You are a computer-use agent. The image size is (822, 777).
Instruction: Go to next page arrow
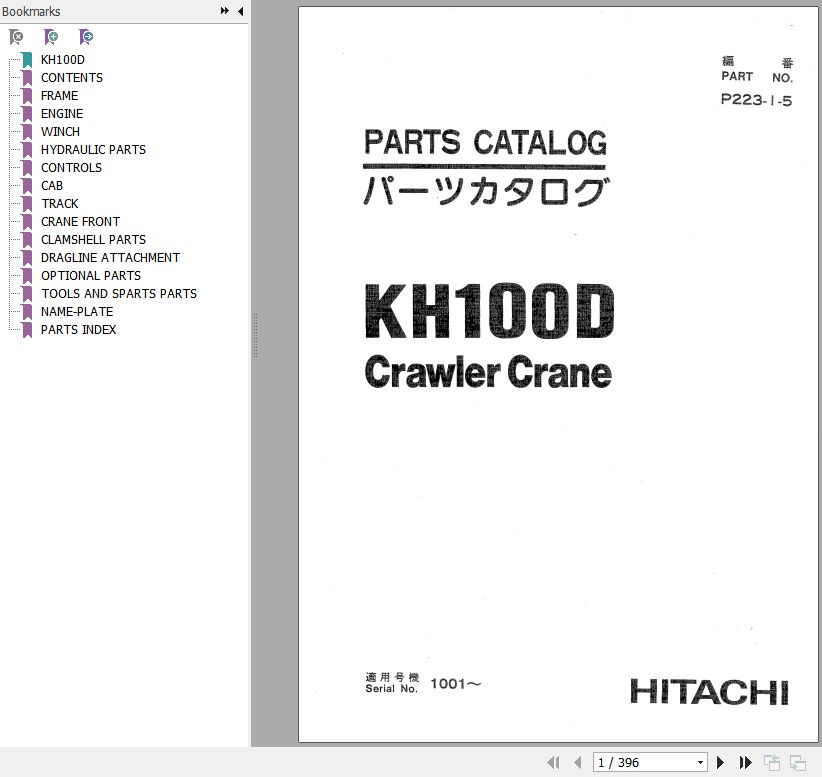tap(720, 762)
